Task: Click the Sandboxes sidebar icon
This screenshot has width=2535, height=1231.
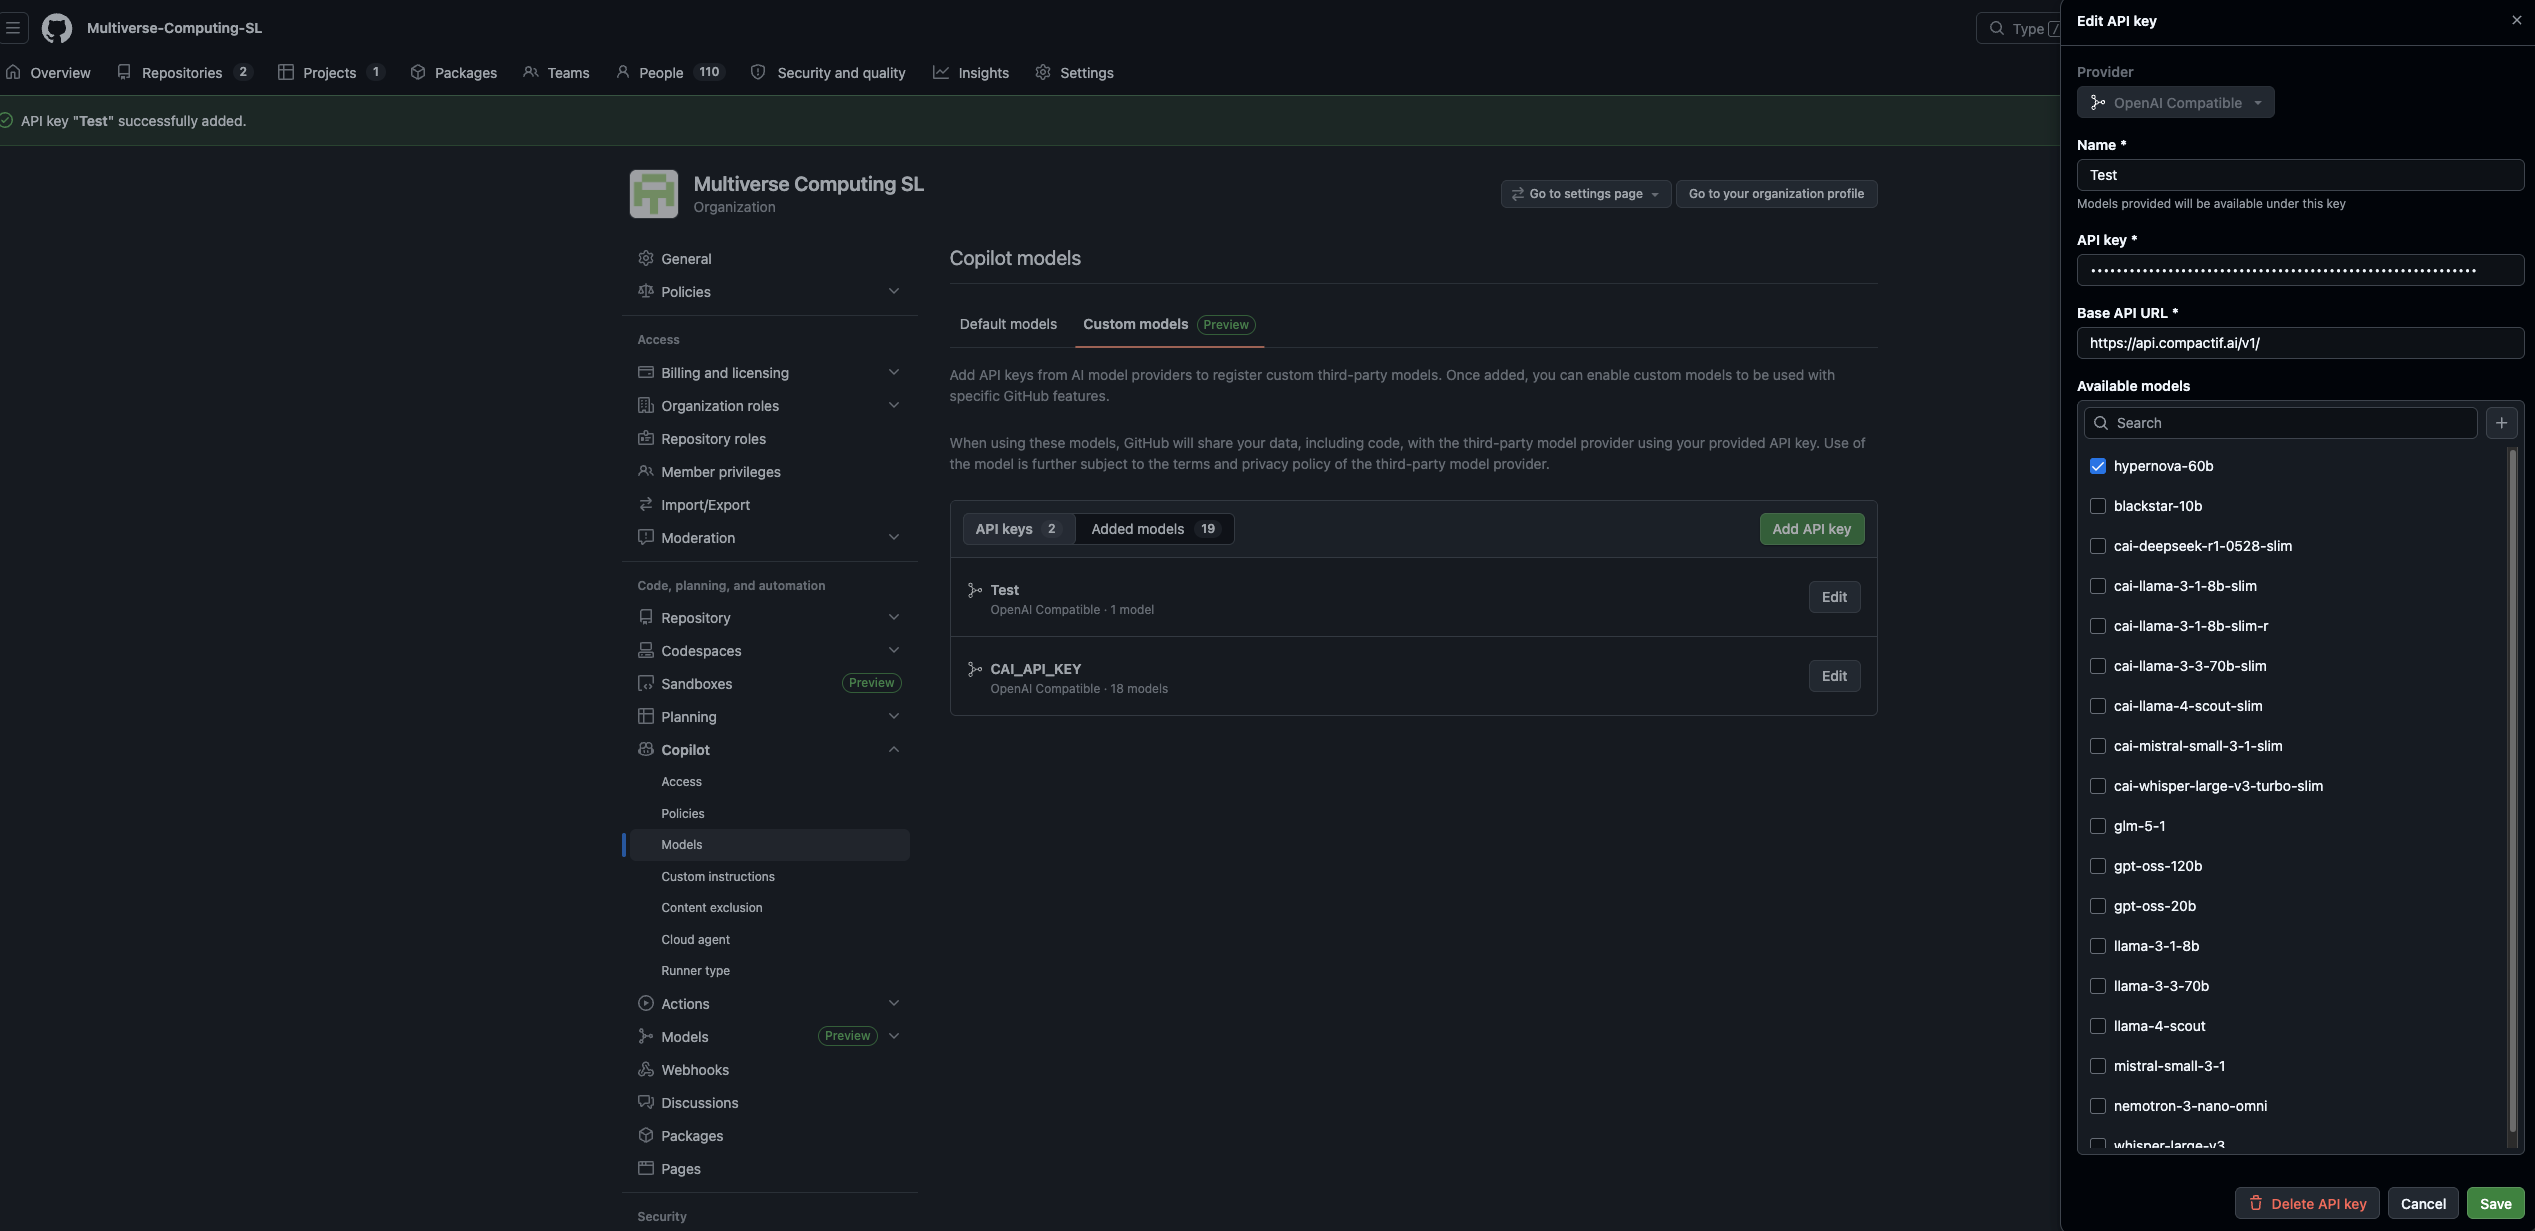Action: coord(646,683)
